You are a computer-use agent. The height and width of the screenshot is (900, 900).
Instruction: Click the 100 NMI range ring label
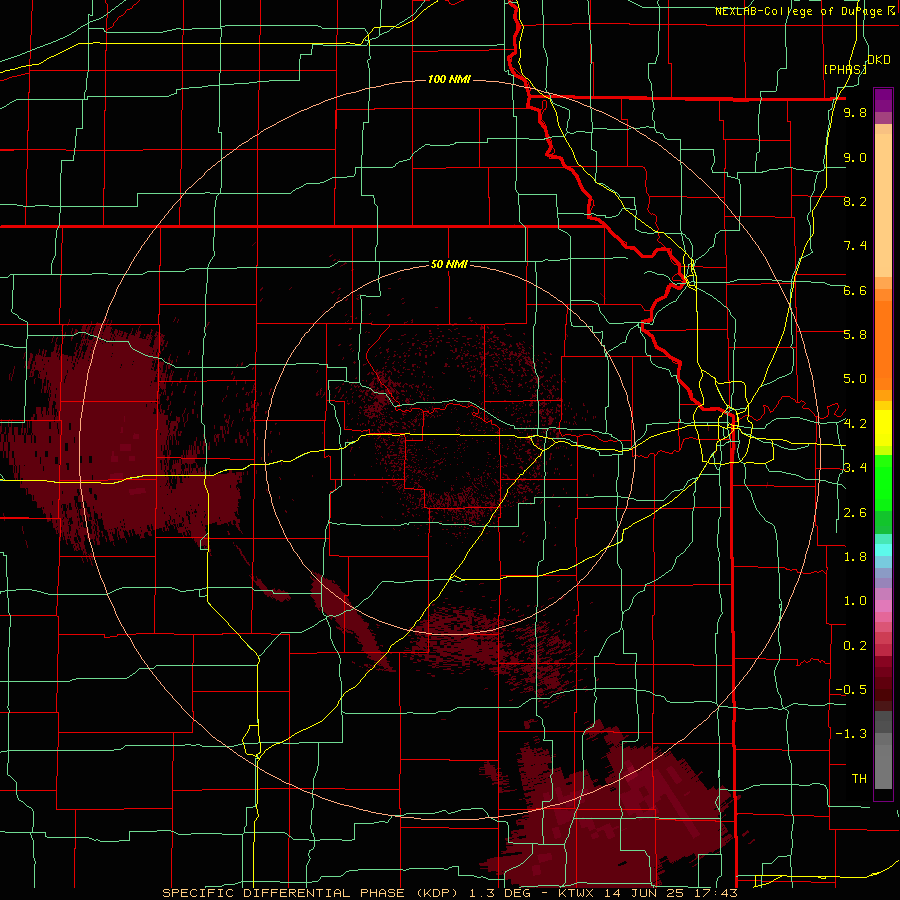coord(449,79)
